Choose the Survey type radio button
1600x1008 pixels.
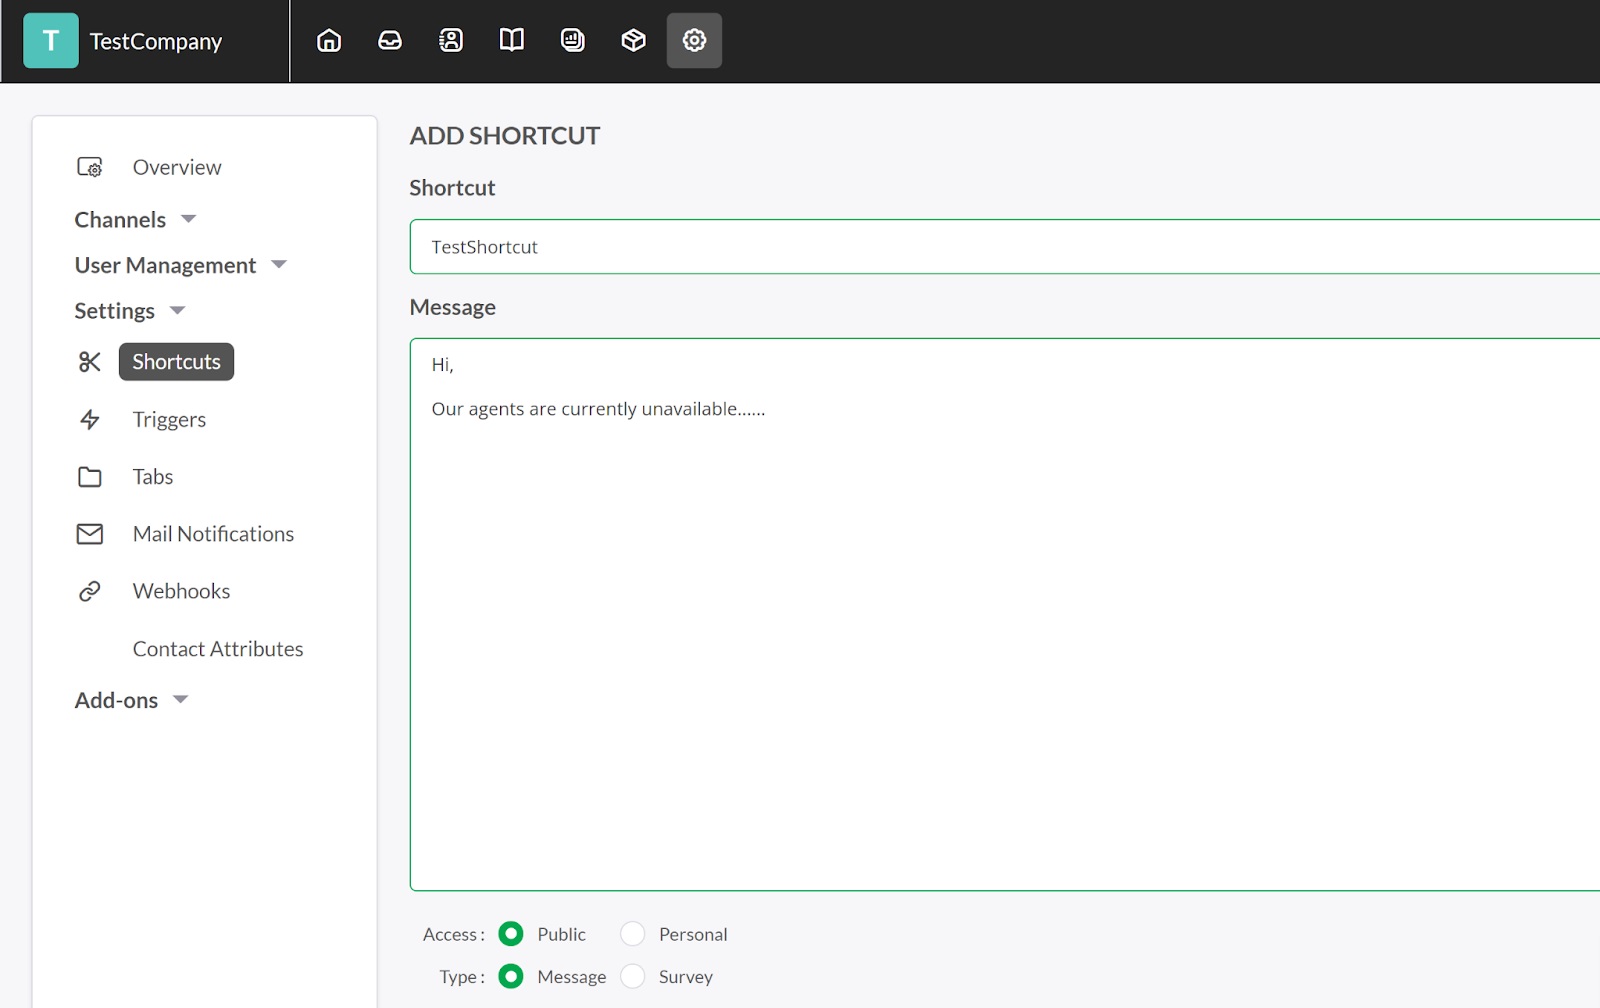633,976
